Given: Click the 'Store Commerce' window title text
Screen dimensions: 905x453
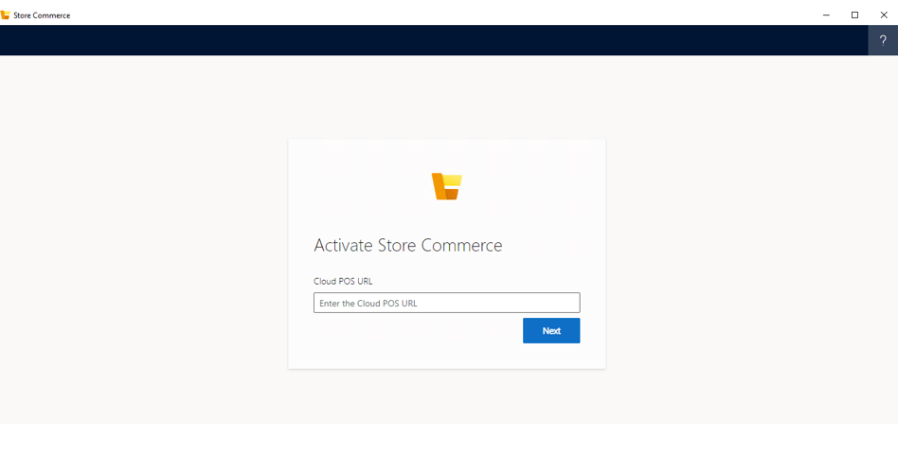Looking at the screenshot, I should (42, 16).
